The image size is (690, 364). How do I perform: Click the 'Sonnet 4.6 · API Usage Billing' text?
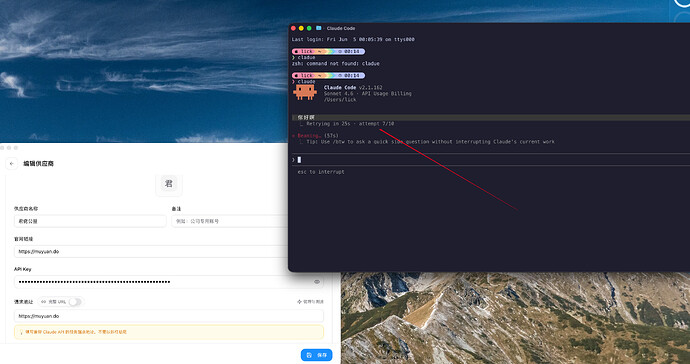367,94
